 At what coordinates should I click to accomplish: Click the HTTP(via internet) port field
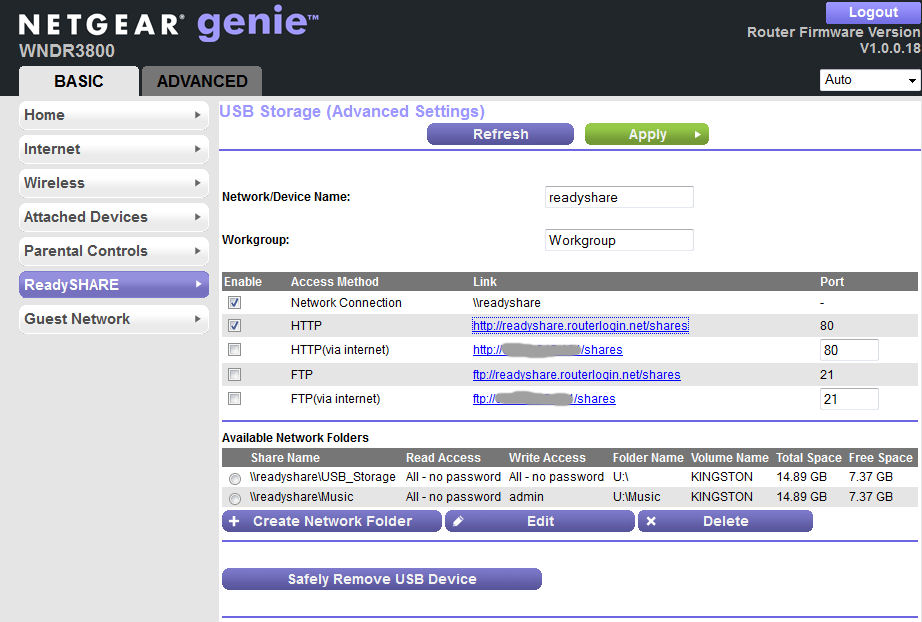[849, 350]
